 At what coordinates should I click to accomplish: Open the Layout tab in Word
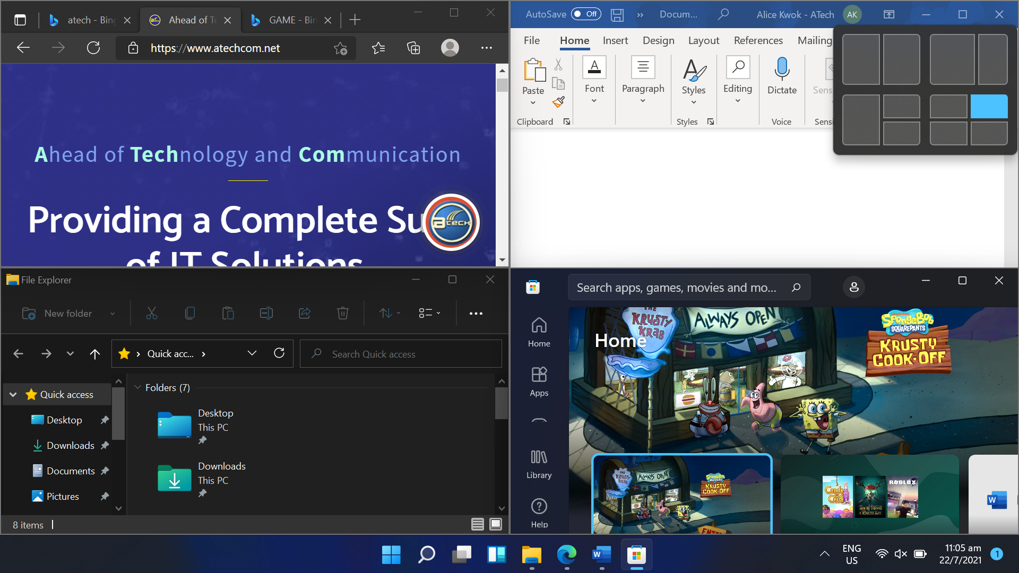704,40
